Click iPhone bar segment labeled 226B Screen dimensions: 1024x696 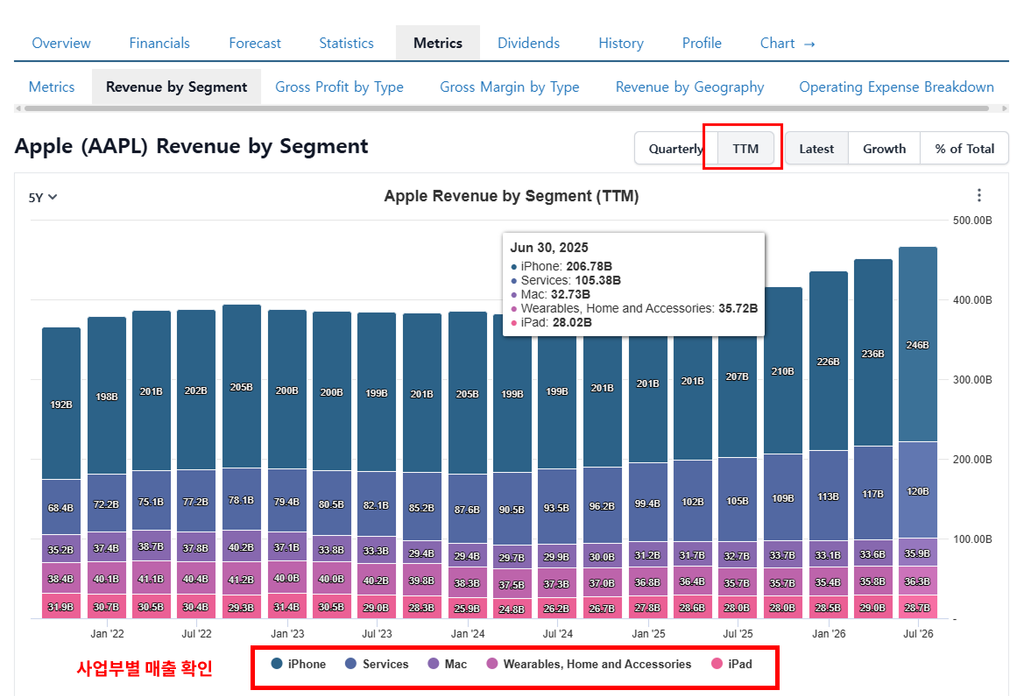pos(827,361)
